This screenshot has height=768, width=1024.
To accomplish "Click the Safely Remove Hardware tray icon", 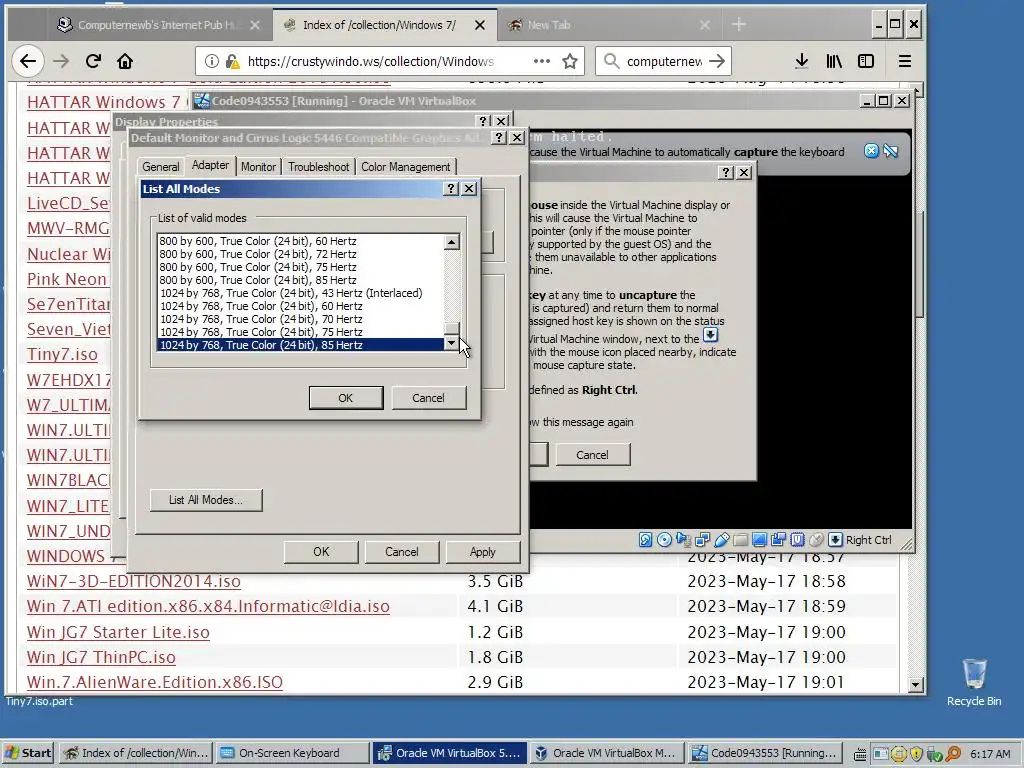I will (x=933, y=754).
